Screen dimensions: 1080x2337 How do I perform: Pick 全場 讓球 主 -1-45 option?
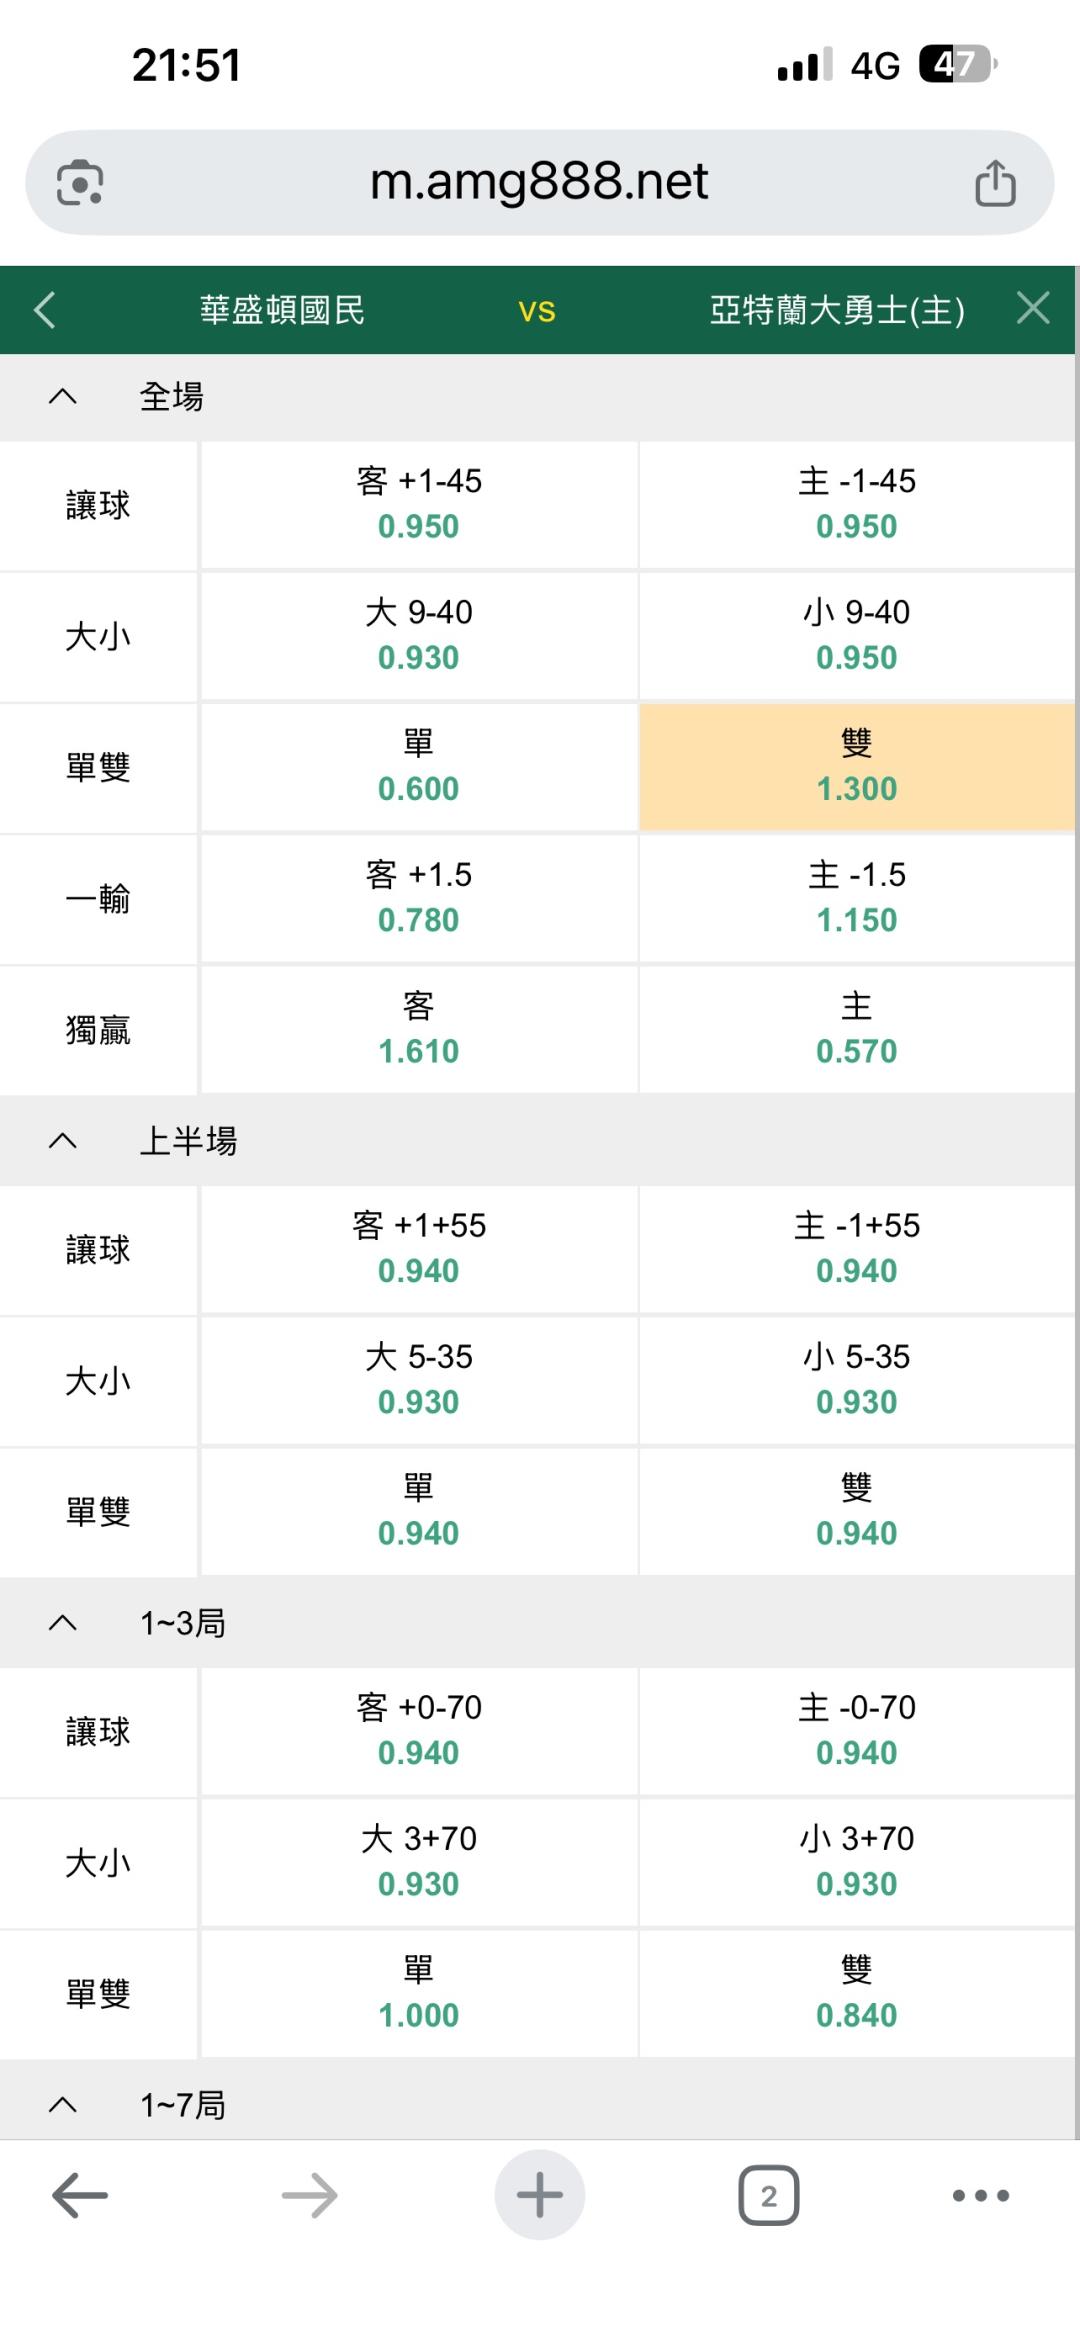(857, 504)
